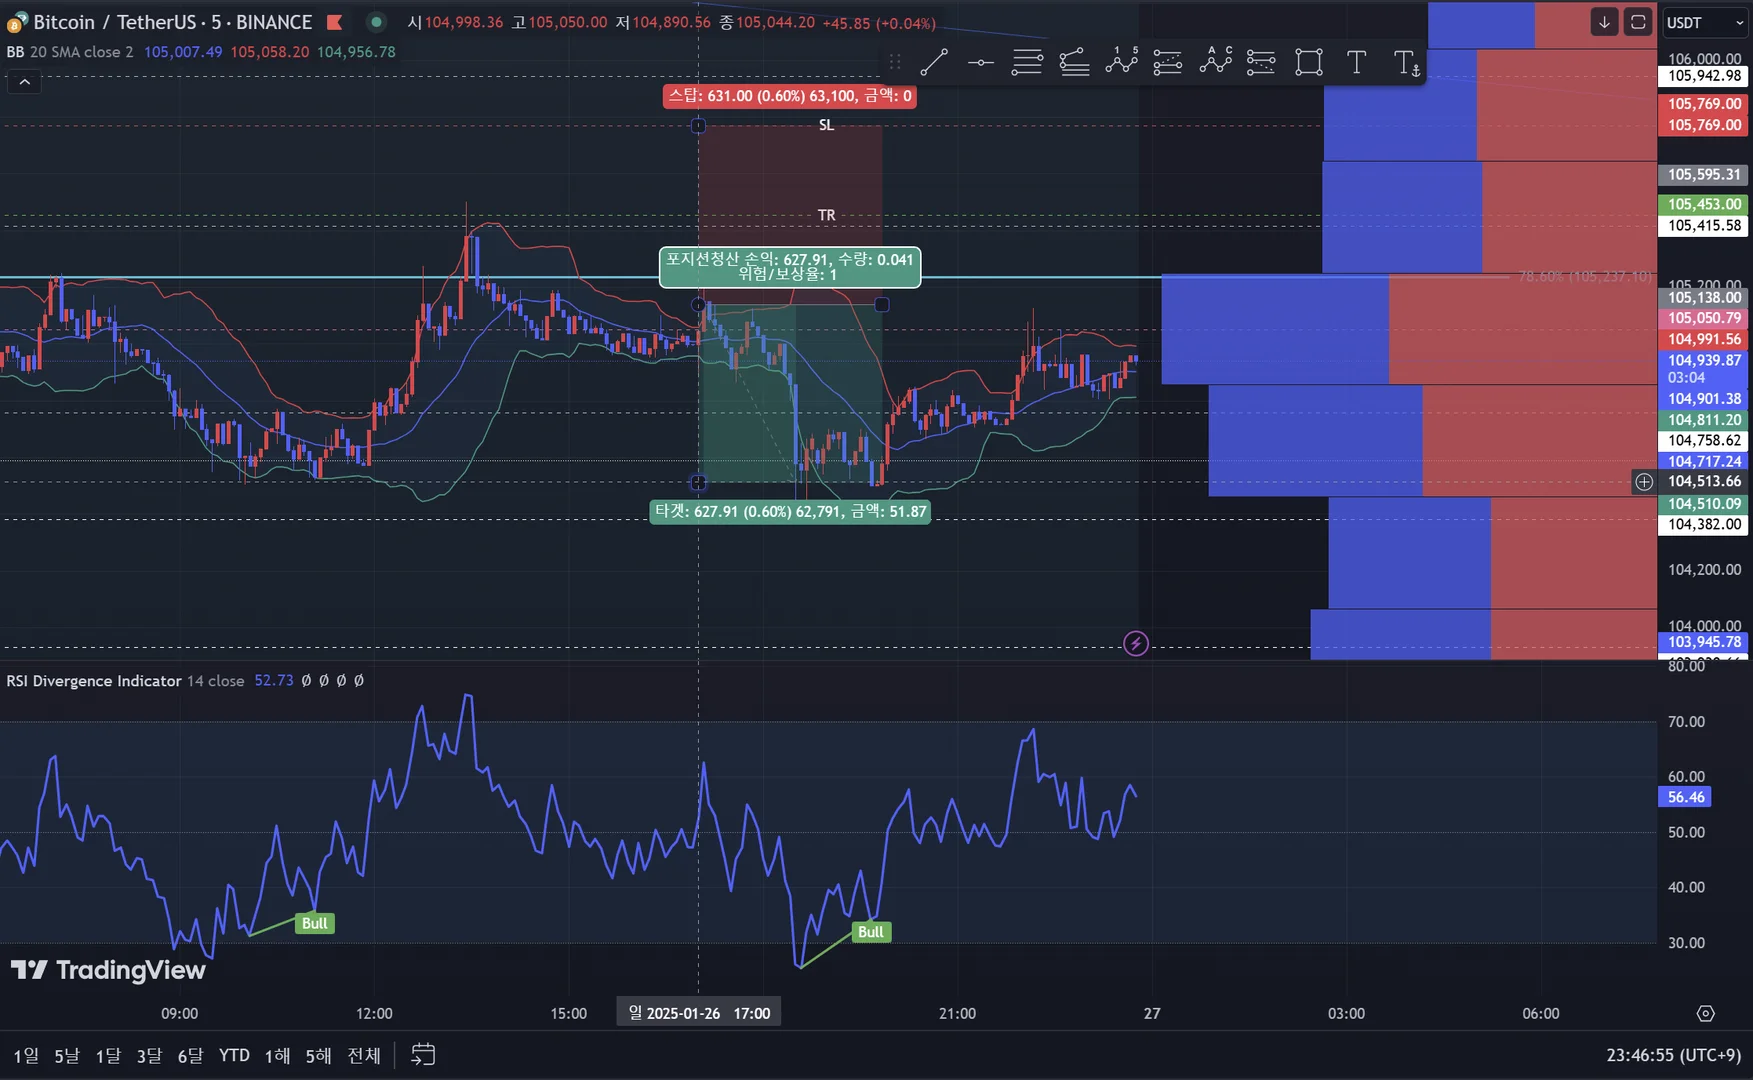This screenshot has width=1753, height=1080.
Task: Select the trend line drawing tool
Action: [933, 63]
